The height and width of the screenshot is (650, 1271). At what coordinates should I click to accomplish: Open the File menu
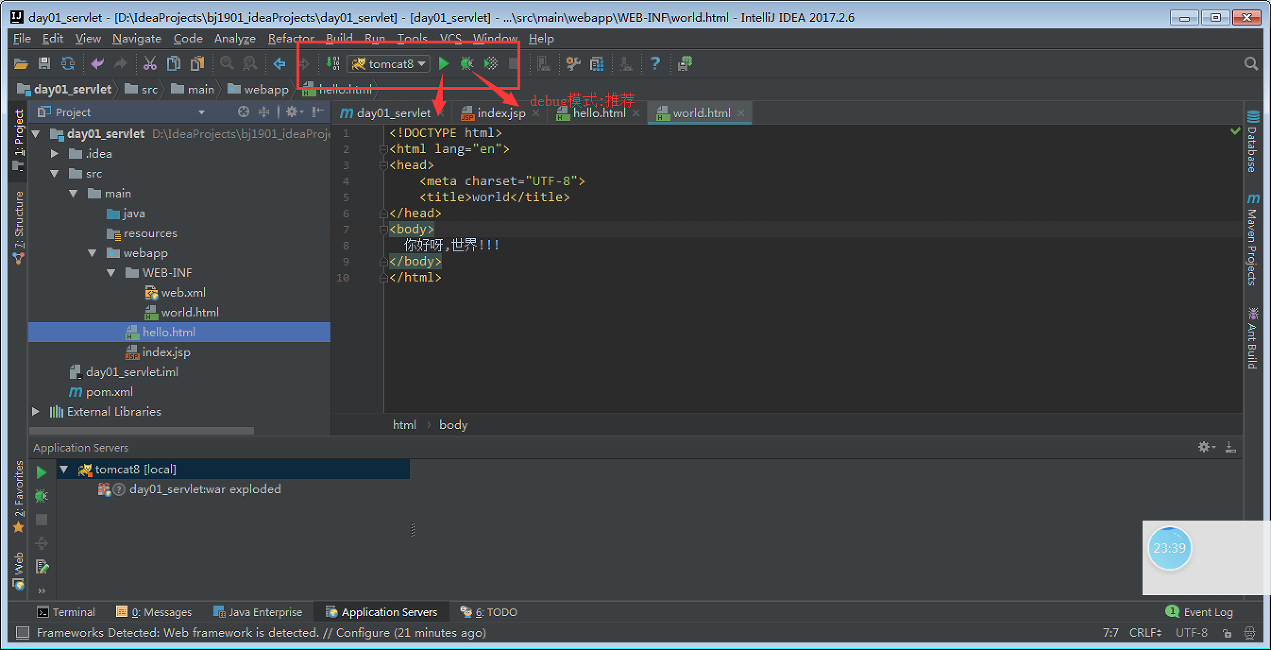point(22,39)
